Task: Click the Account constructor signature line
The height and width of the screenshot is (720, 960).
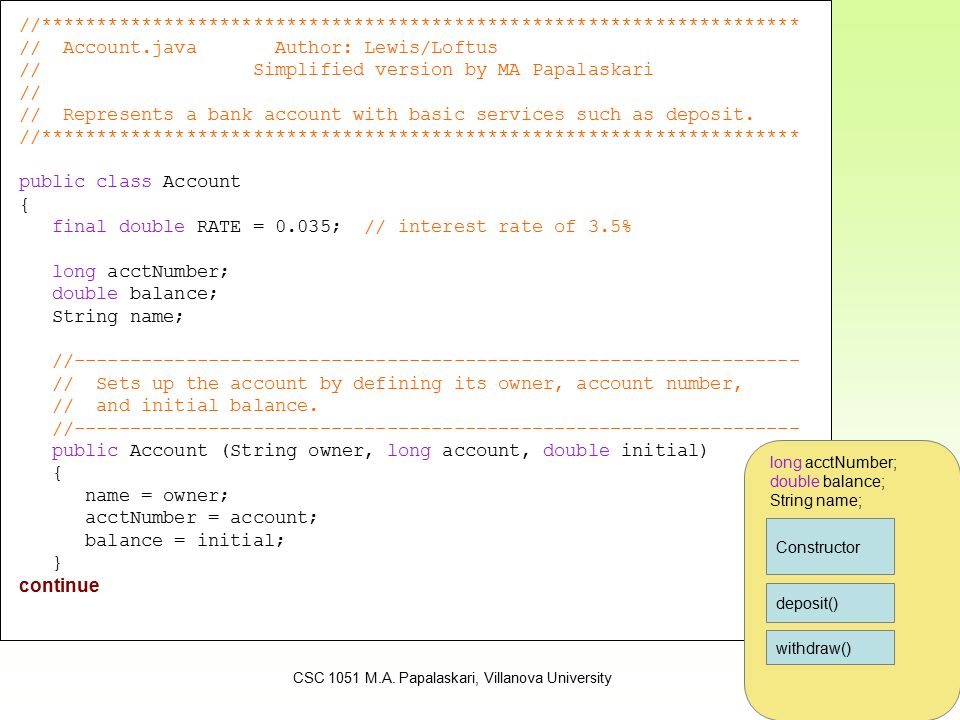Action: click(x=380, y=451)
